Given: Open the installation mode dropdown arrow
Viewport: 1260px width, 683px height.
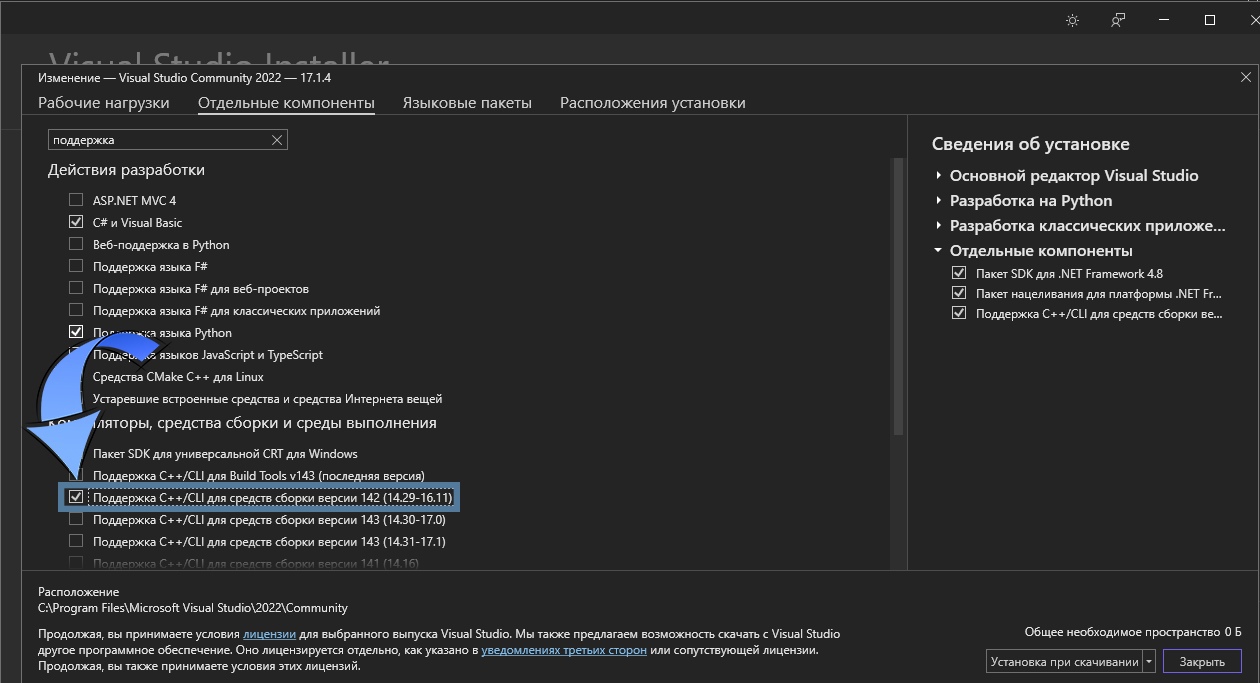Looking at the screenshot, I should click(x=1150, y=661).
